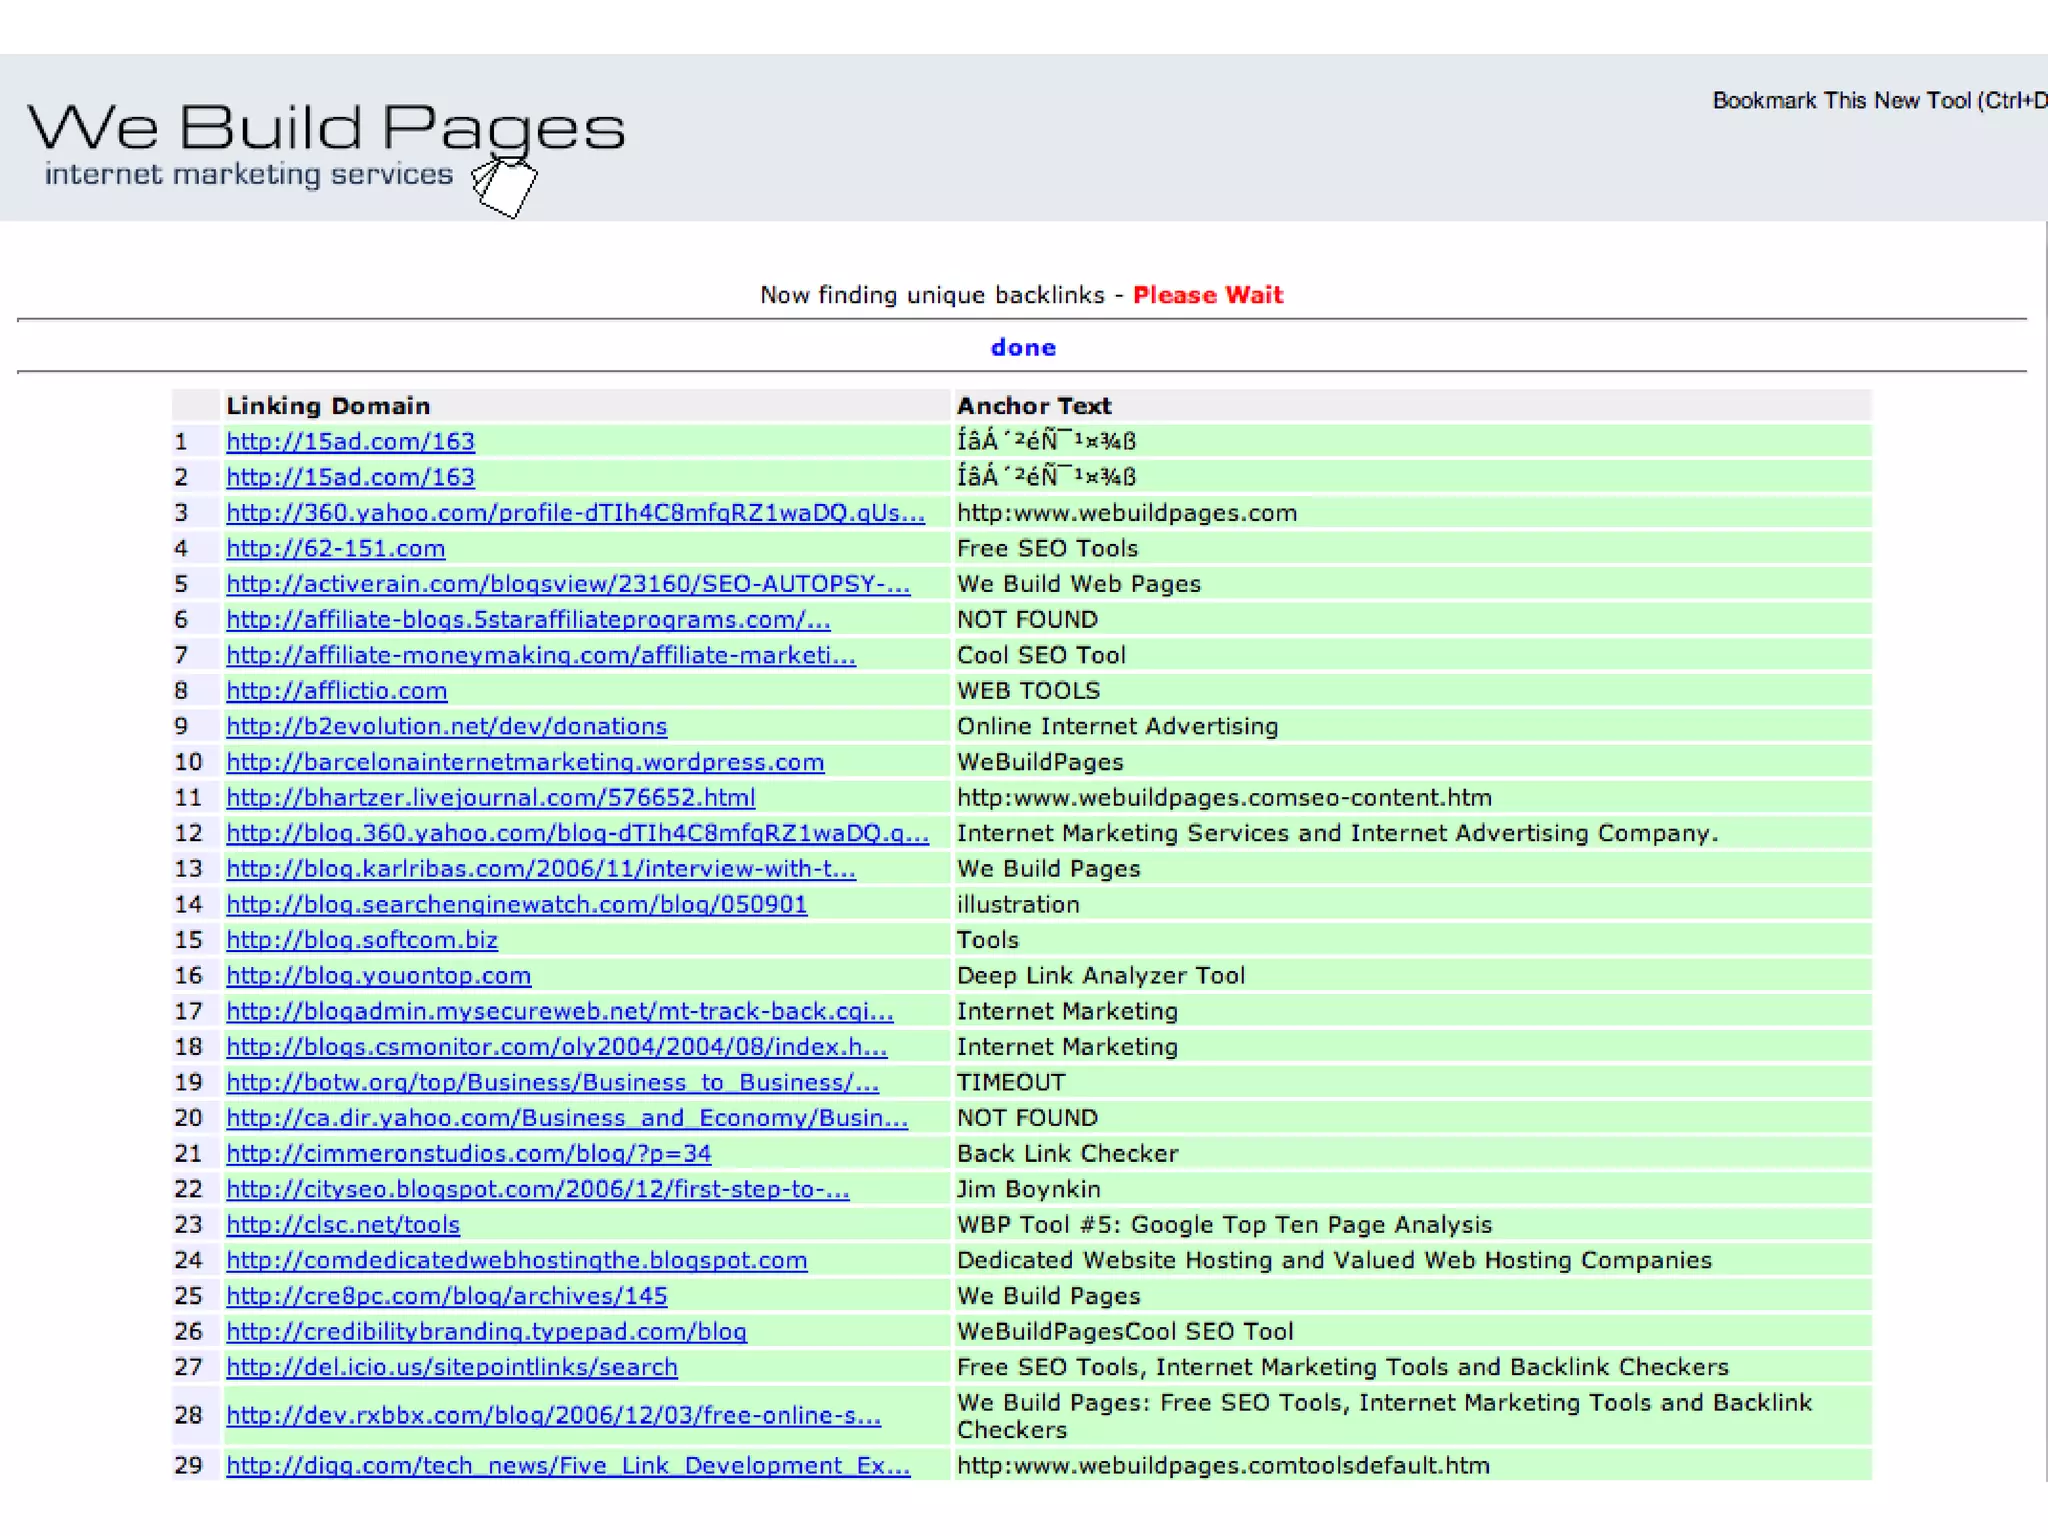Open b2evolution.net donations link
The image size is (2048, 1536).
click(x=446, y=726)
